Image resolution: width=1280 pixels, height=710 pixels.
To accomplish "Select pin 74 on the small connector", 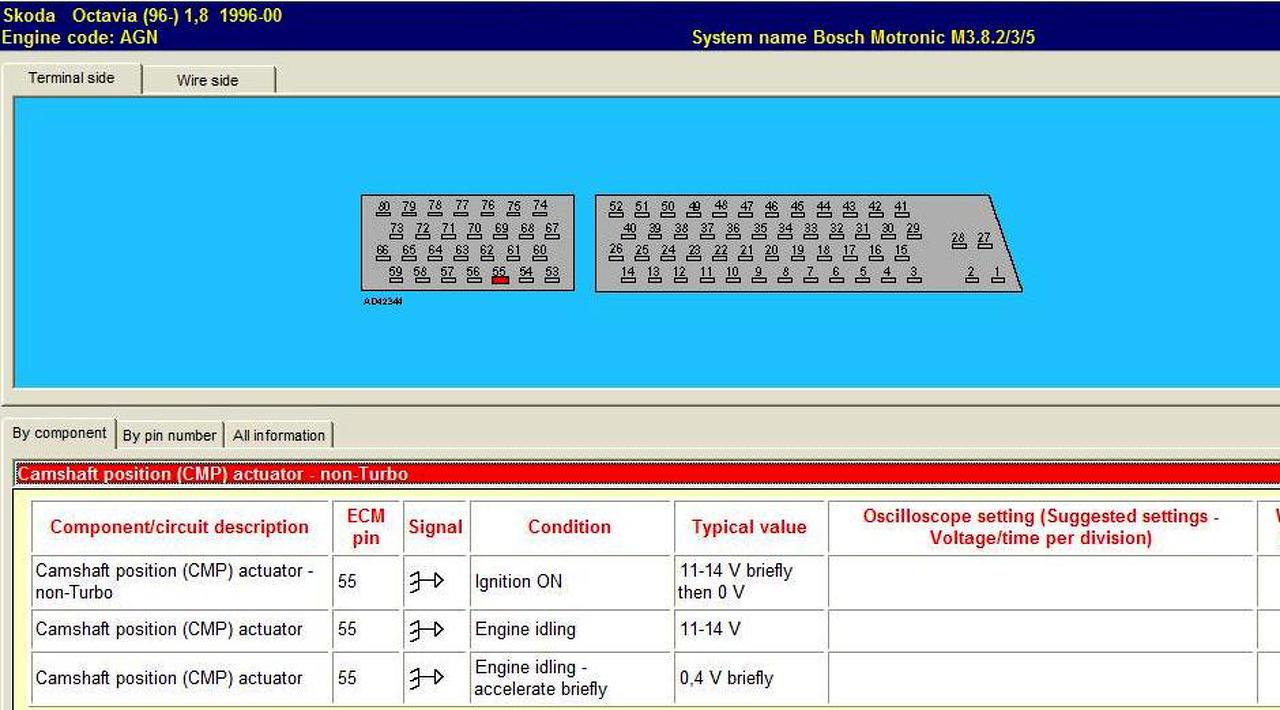I will (540, 208).
